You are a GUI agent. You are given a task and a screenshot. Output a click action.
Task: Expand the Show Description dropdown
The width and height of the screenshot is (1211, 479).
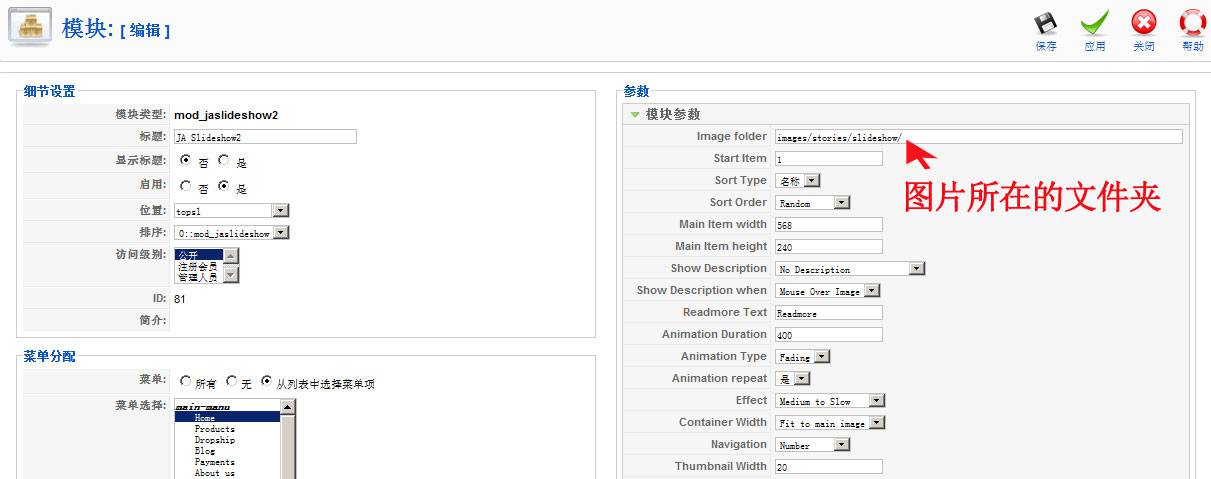[917, 269]
